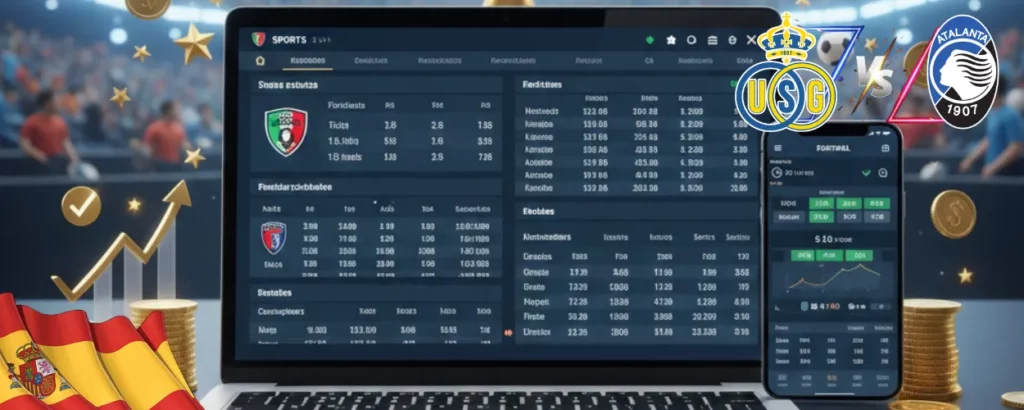Select the underlined active tab on the laptop
Image resolution: width=1024 pixels, height=410 pixels.
pos(307,61)
